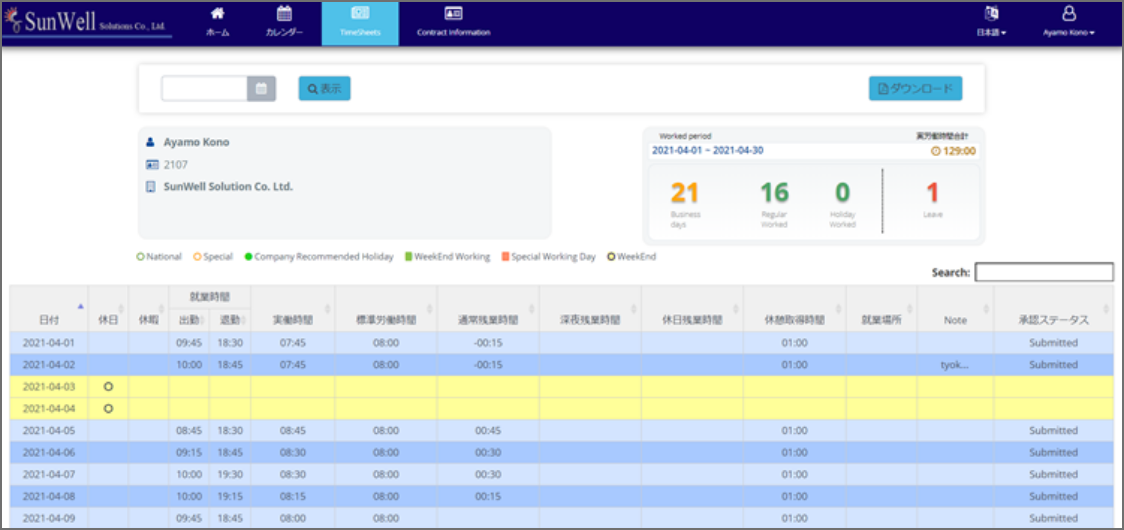The width and height of the screenshot is (1124, 530).
Task: Sort by 承認ステータス column header
Action: pos(1053,308)
